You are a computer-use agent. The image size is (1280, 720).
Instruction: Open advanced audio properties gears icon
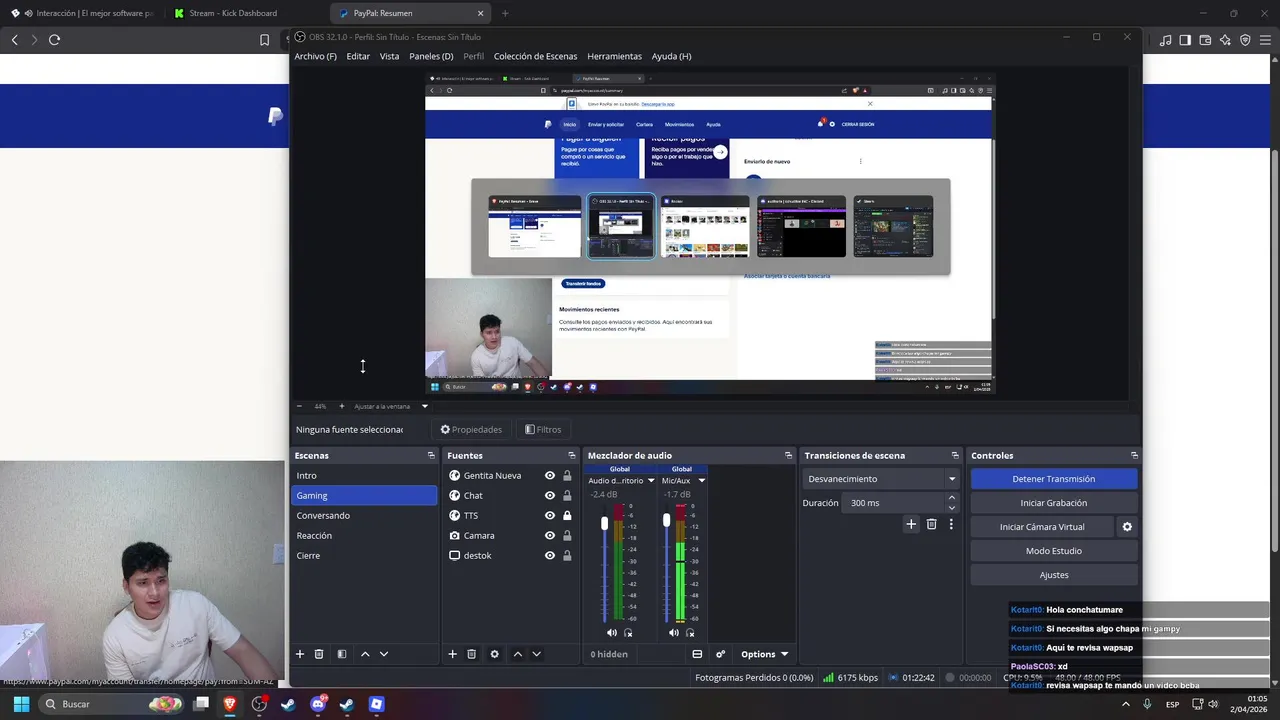point(720,654)
